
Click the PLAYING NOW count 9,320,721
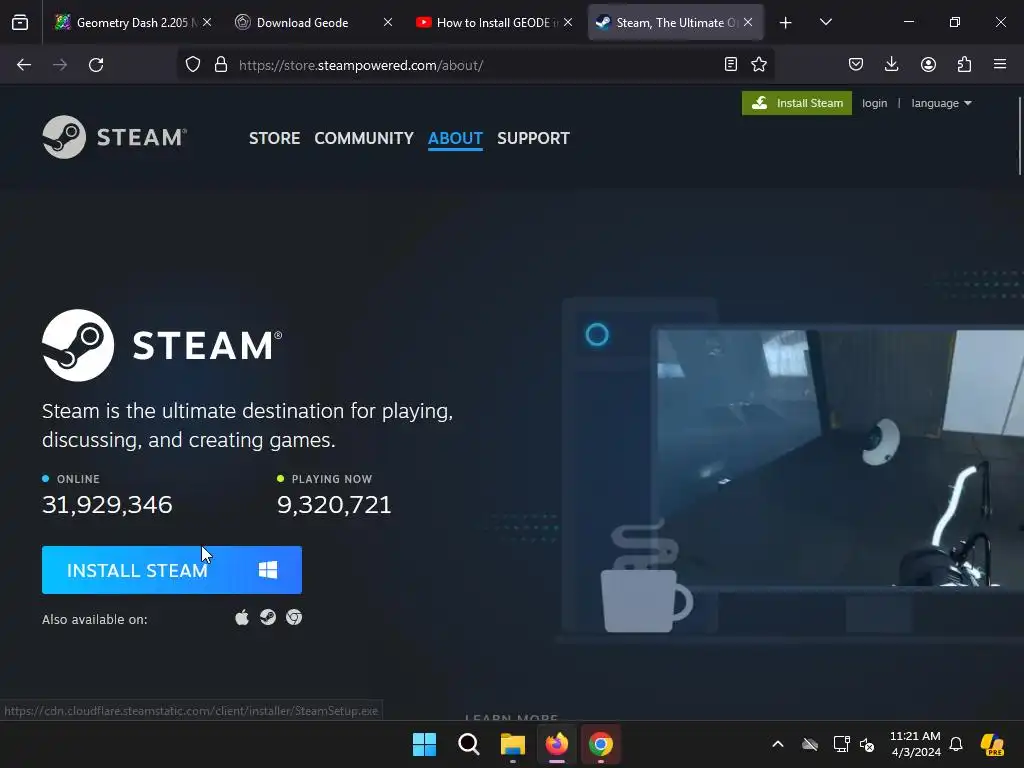pos(334,504)
